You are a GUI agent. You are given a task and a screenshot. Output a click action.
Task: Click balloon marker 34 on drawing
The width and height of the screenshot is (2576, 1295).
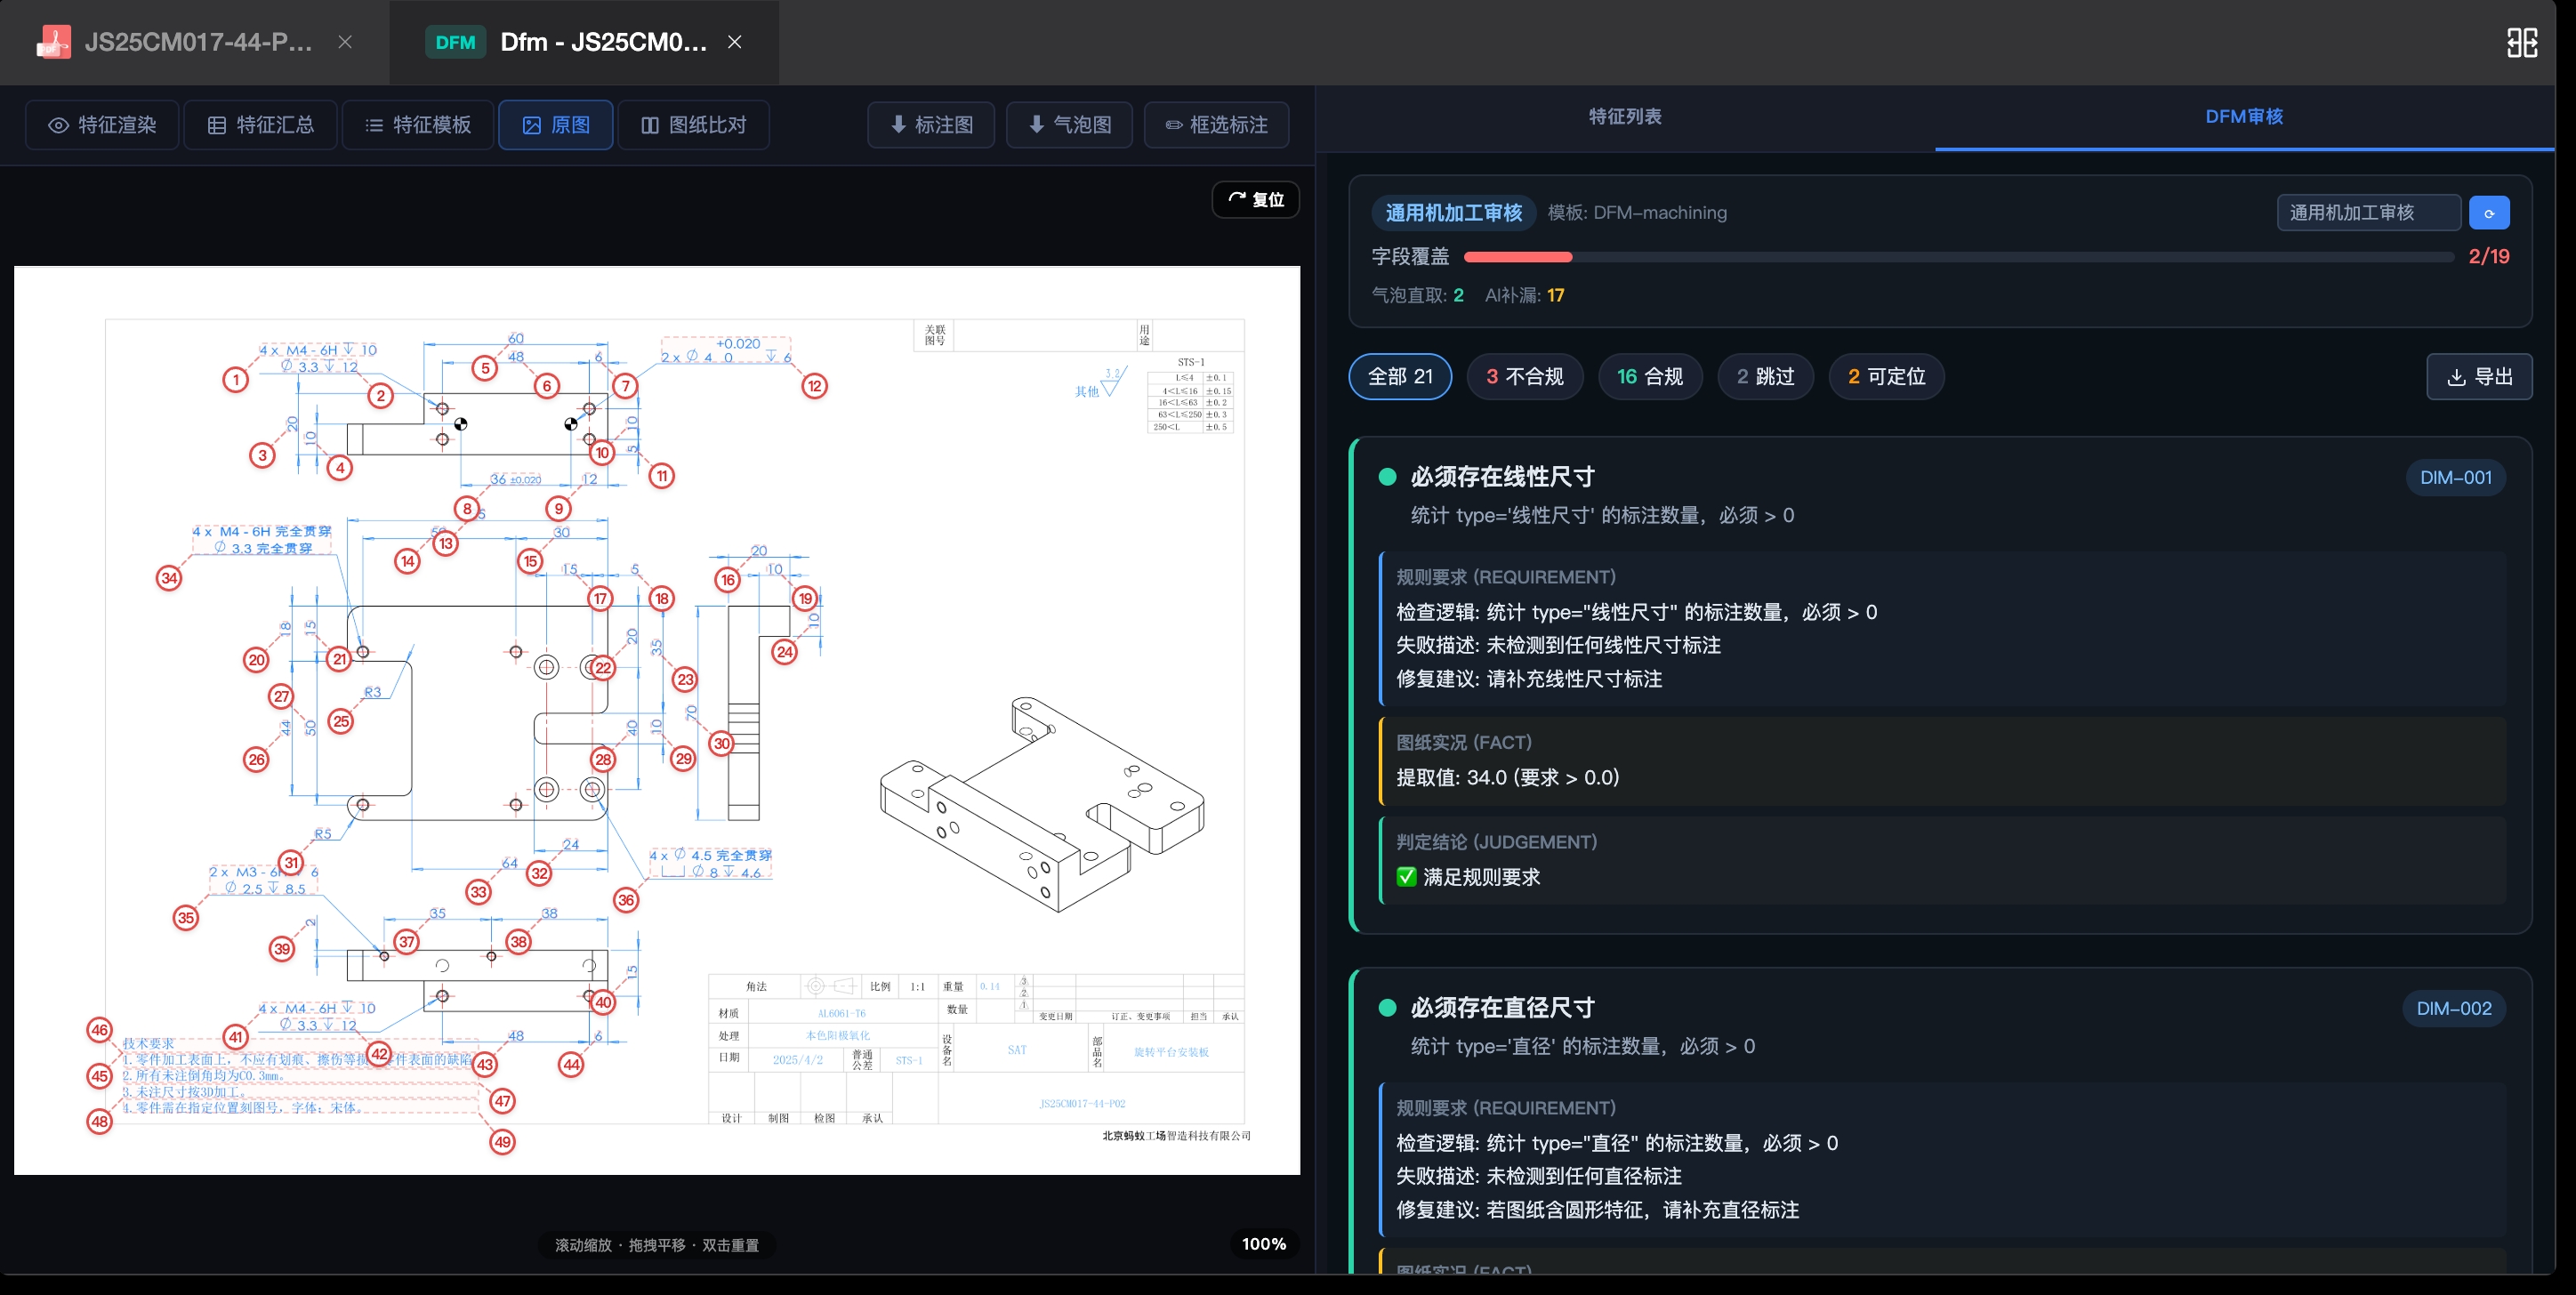pos(169,578)
